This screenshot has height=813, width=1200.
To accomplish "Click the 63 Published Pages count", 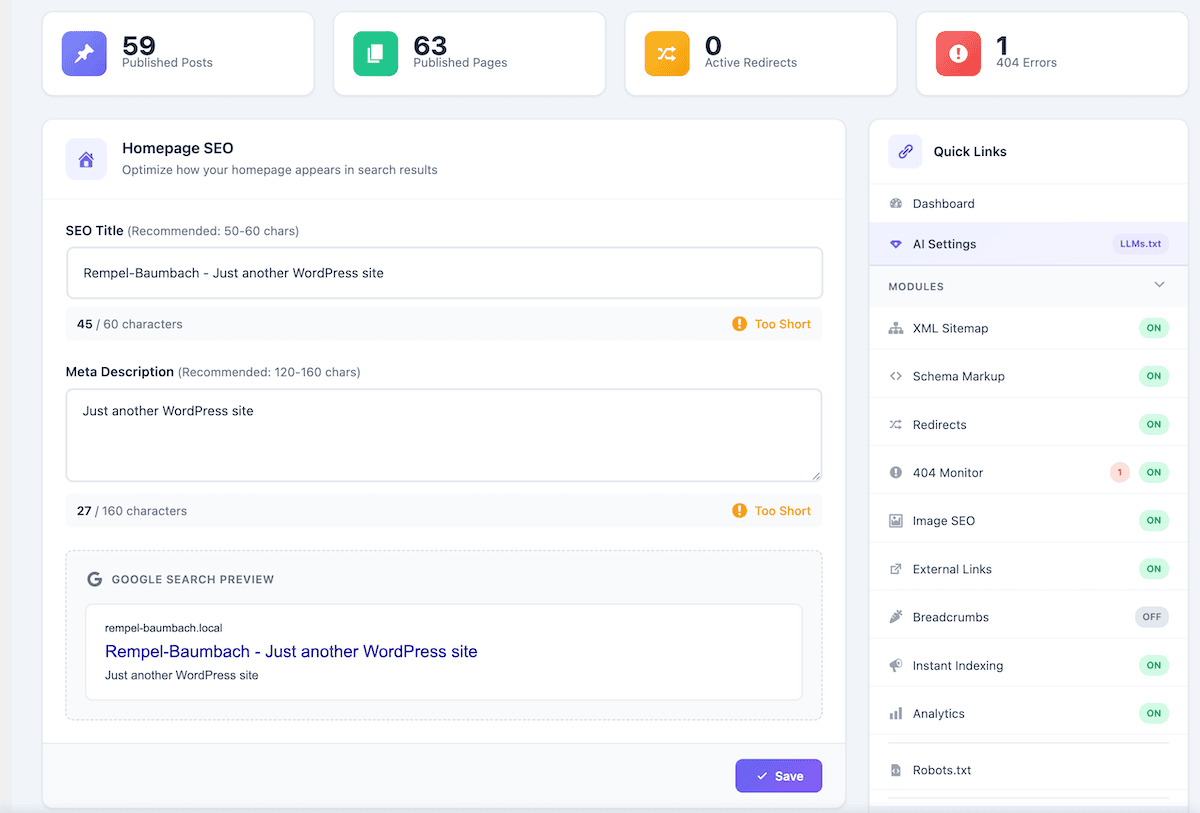I will [x=430, y=45].
